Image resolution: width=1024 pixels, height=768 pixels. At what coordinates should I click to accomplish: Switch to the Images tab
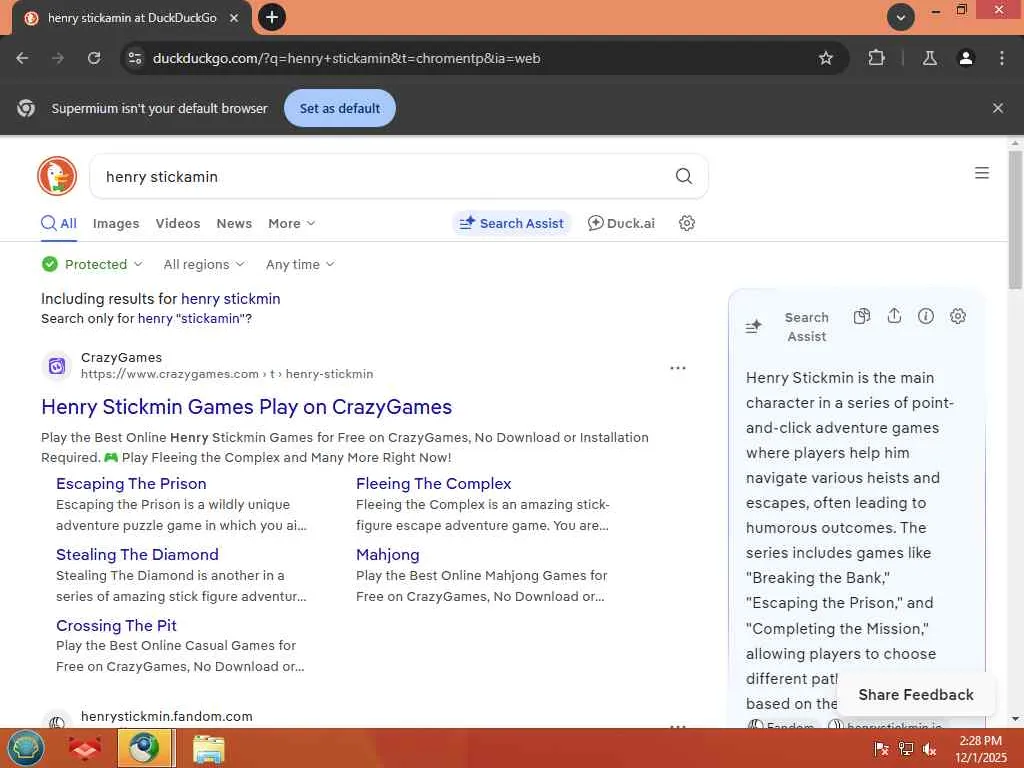point(116,223)
